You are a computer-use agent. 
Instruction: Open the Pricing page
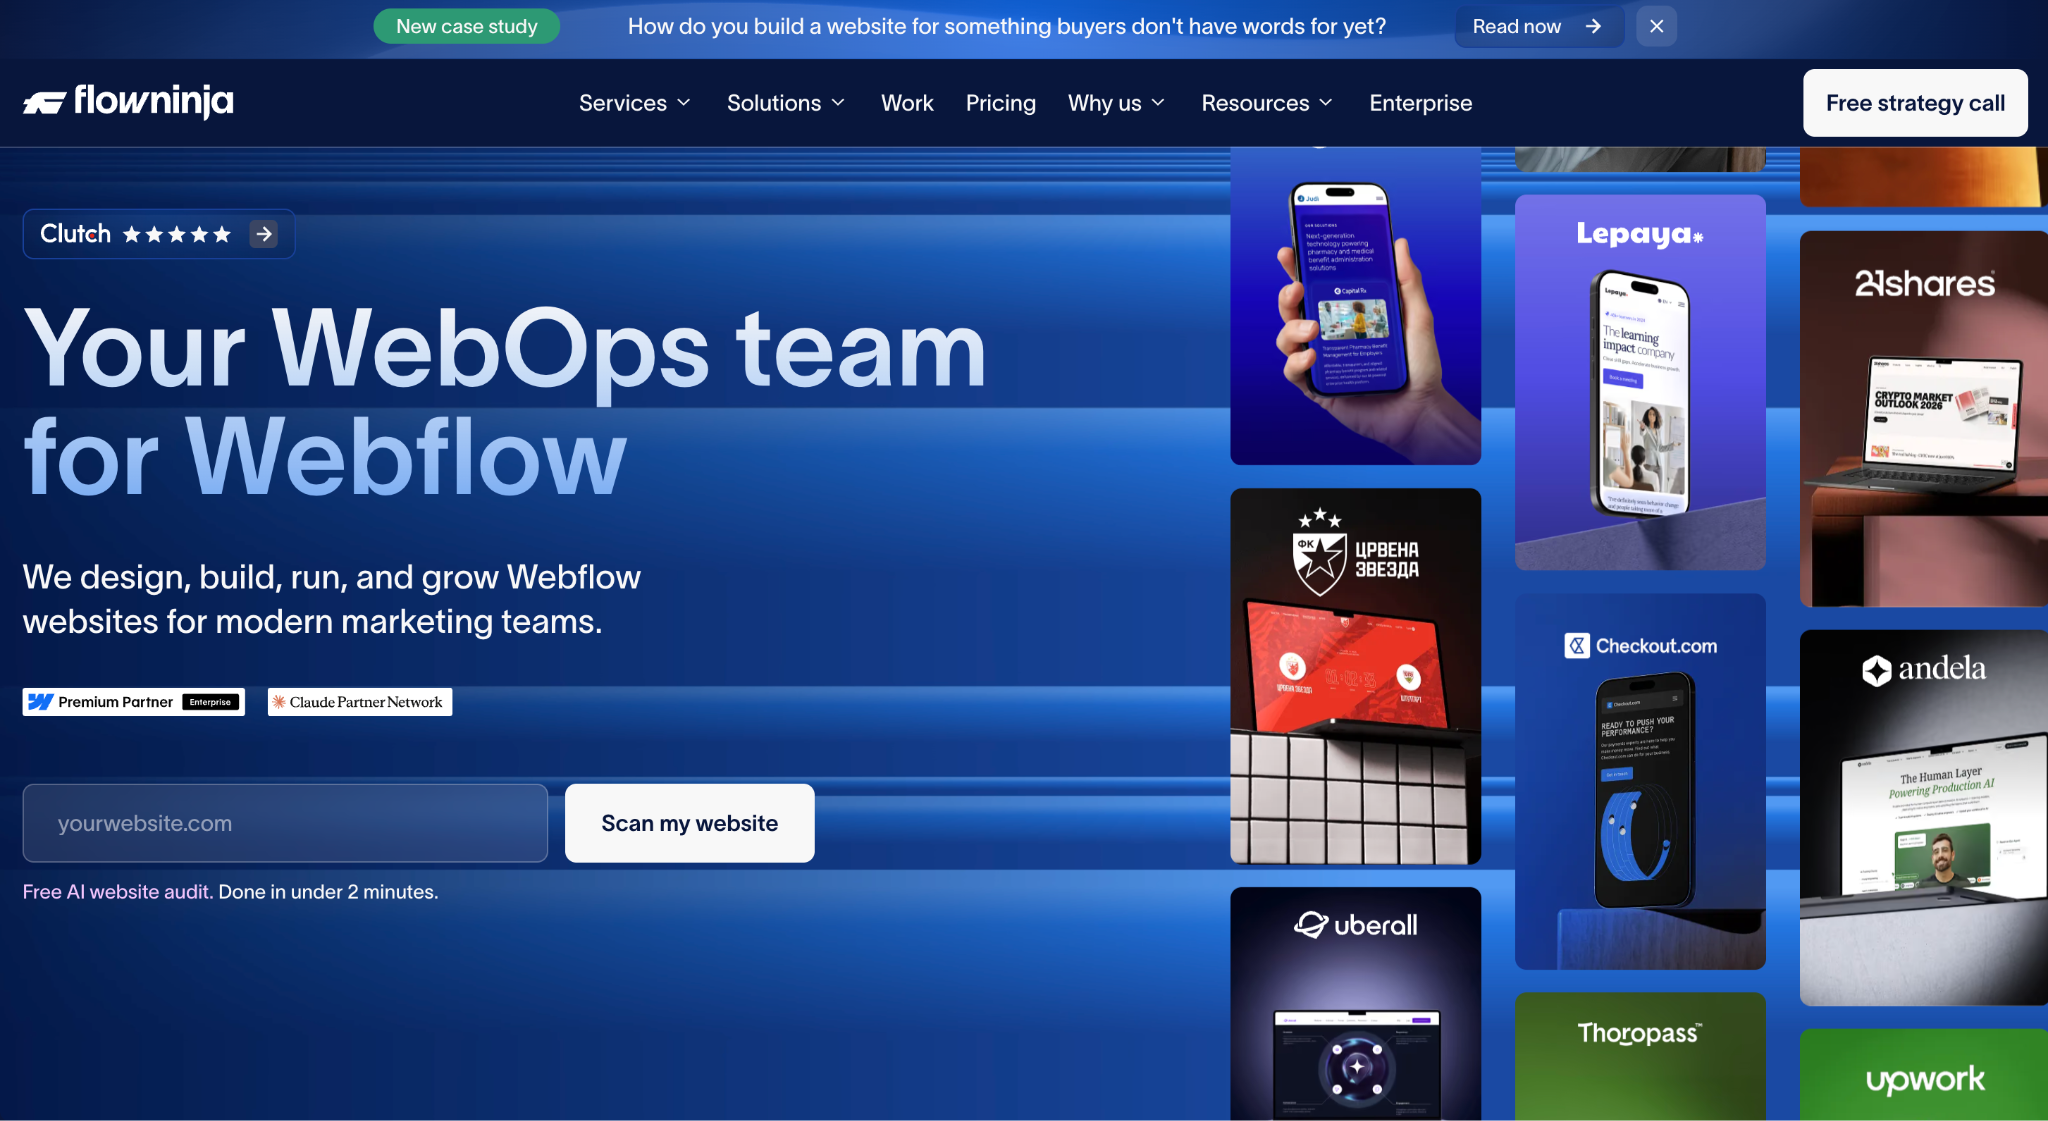pos(1001,103)
